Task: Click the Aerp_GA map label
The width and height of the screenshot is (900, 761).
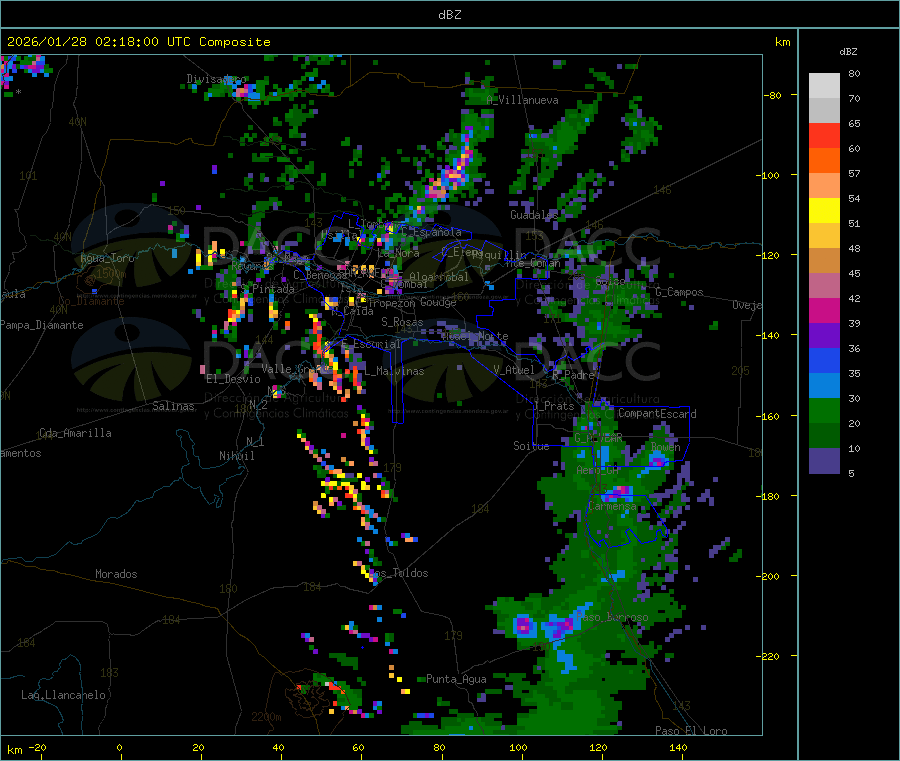Action: (598, 469)
